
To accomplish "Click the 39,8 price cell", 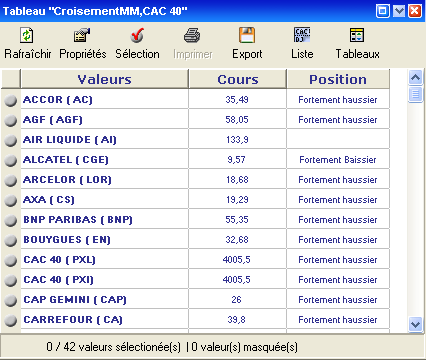I will click(237, 320).
